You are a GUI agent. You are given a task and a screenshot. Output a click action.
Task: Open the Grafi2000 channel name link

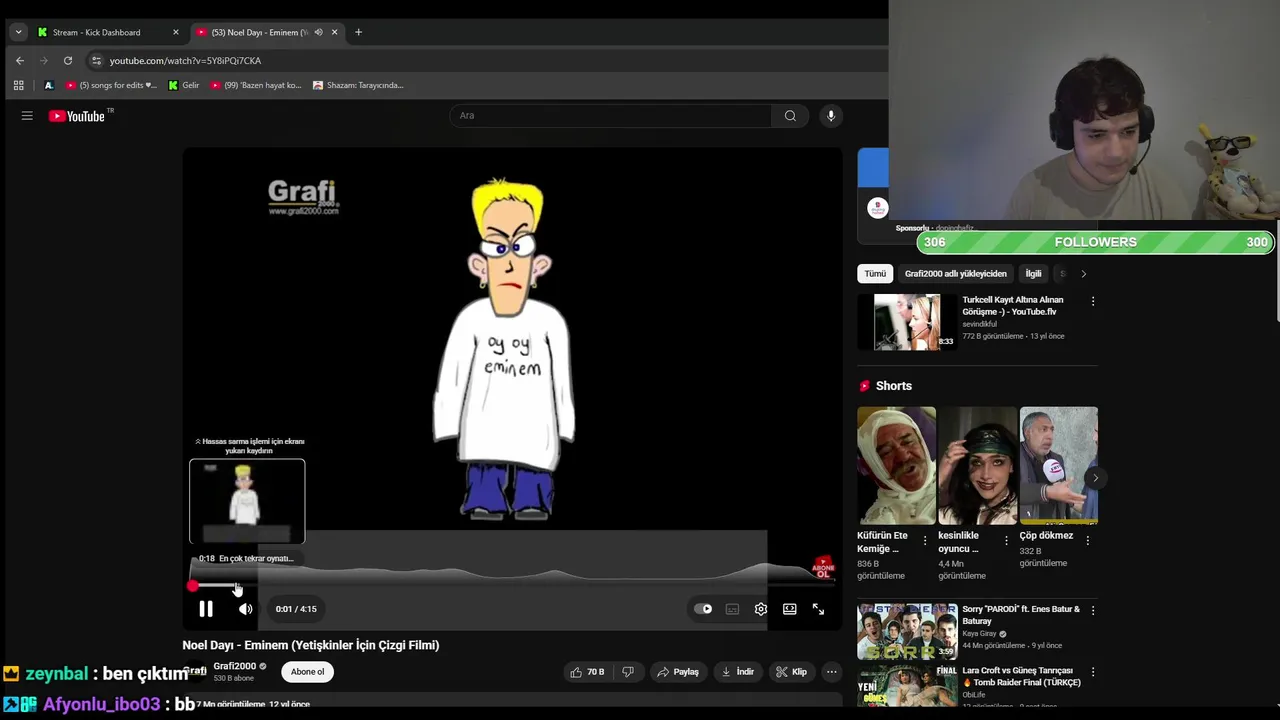234,666
